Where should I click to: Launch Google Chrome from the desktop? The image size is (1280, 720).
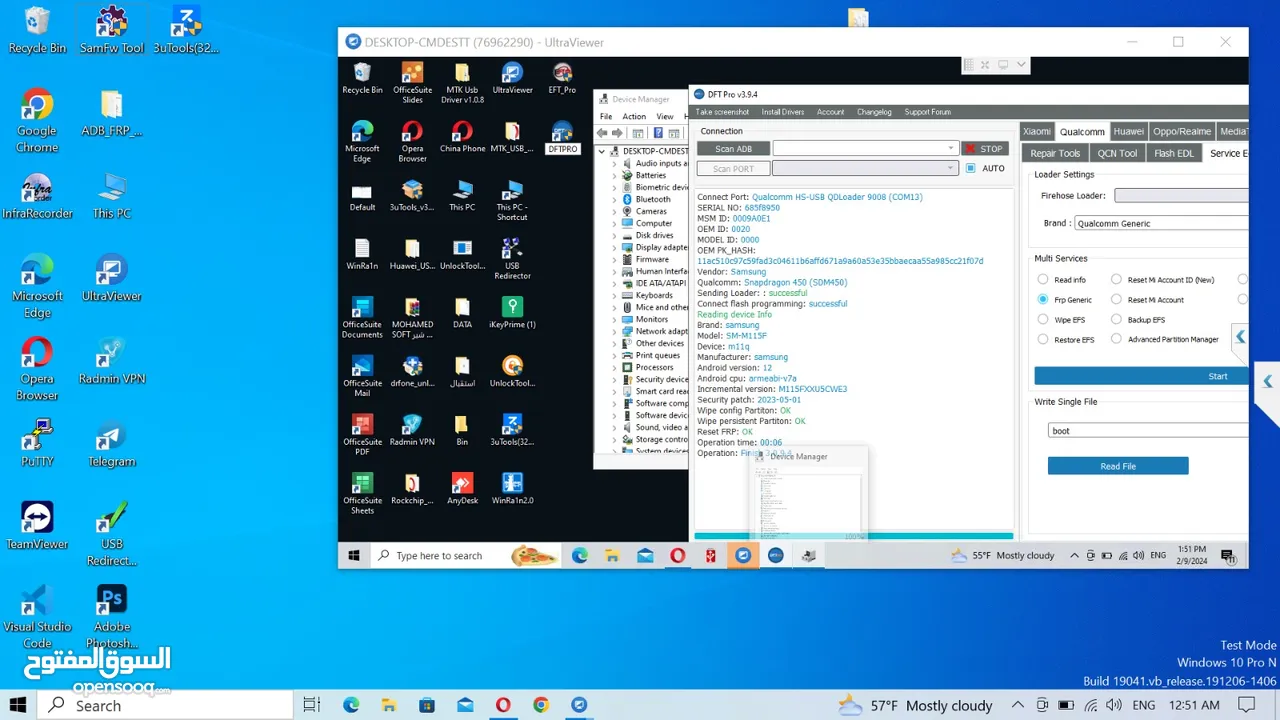tap(37, 121)
